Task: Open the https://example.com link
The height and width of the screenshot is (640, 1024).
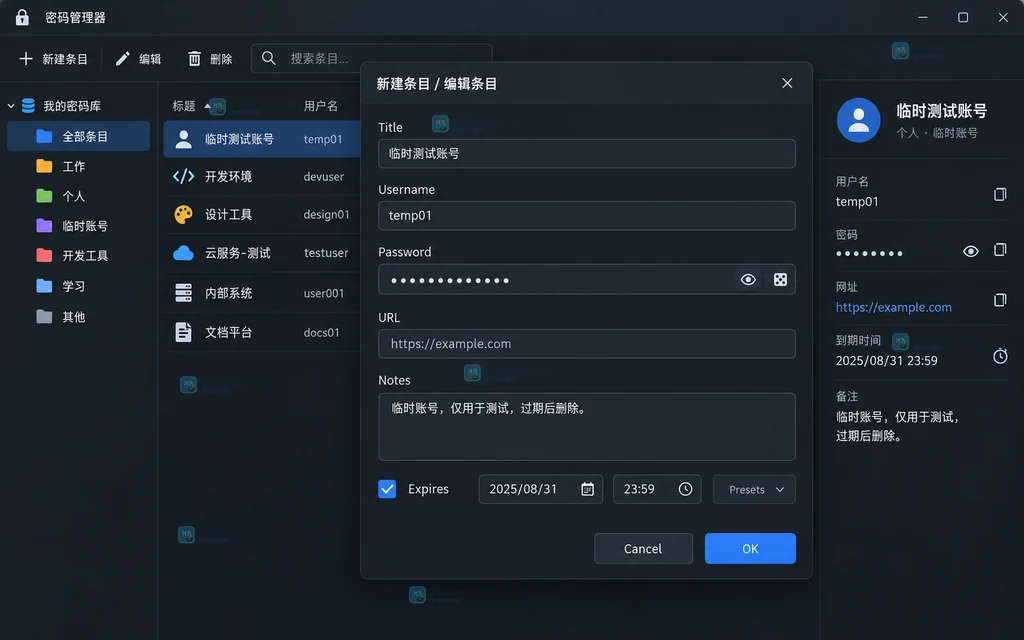Action: 893,307
